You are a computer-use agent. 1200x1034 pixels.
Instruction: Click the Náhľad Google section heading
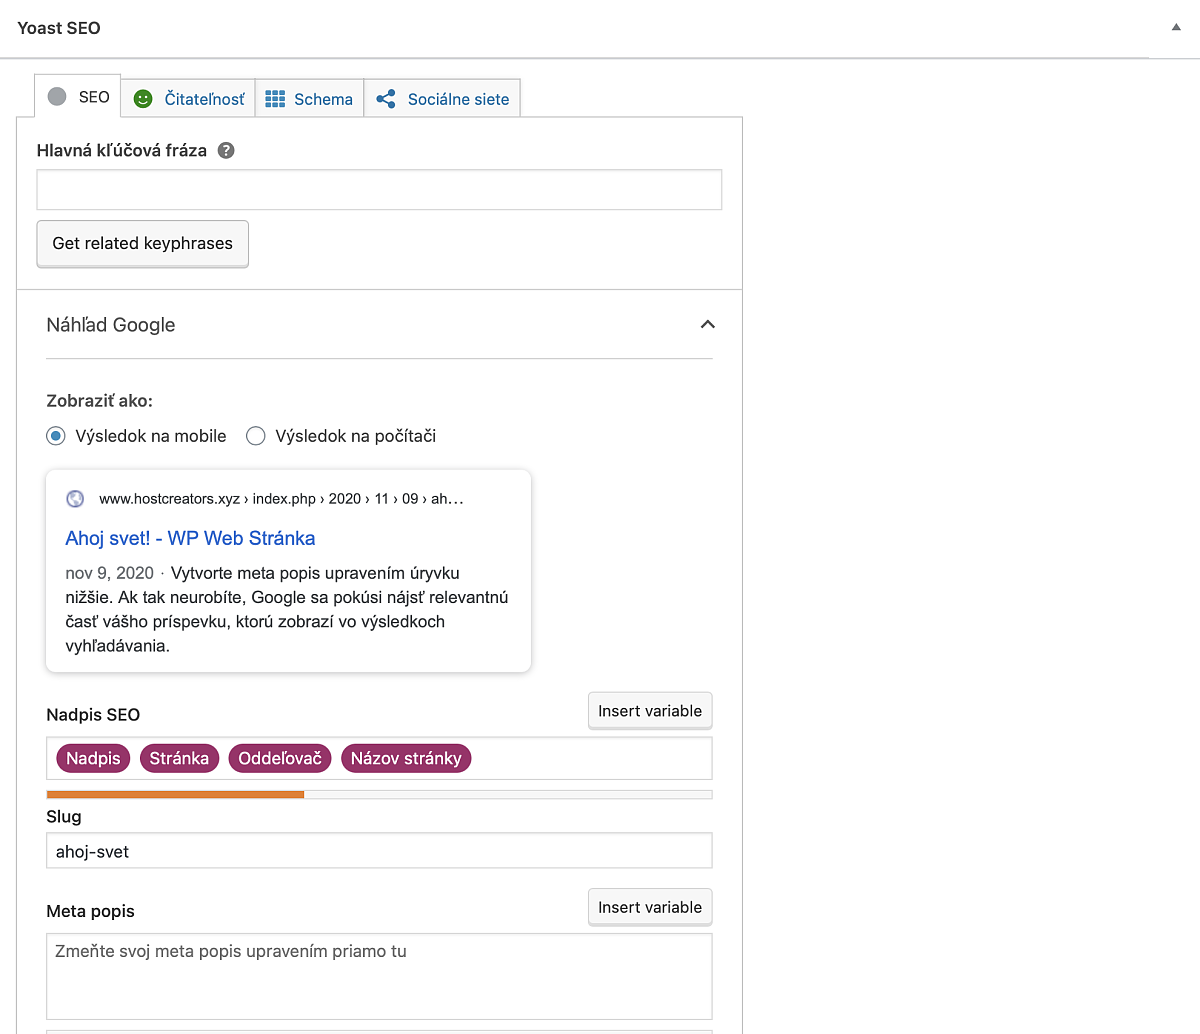(111, 325)
